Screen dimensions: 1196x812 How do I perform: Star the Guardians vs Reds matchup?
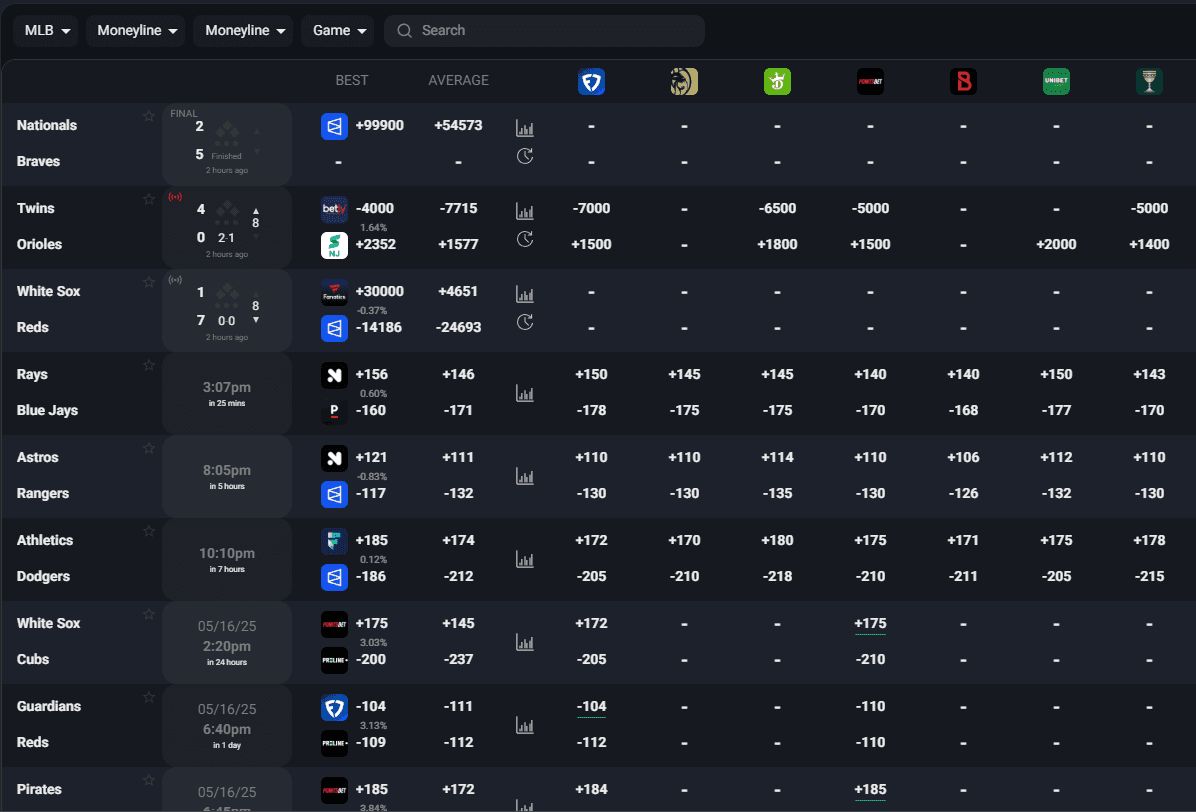click(x=148, y=697)
